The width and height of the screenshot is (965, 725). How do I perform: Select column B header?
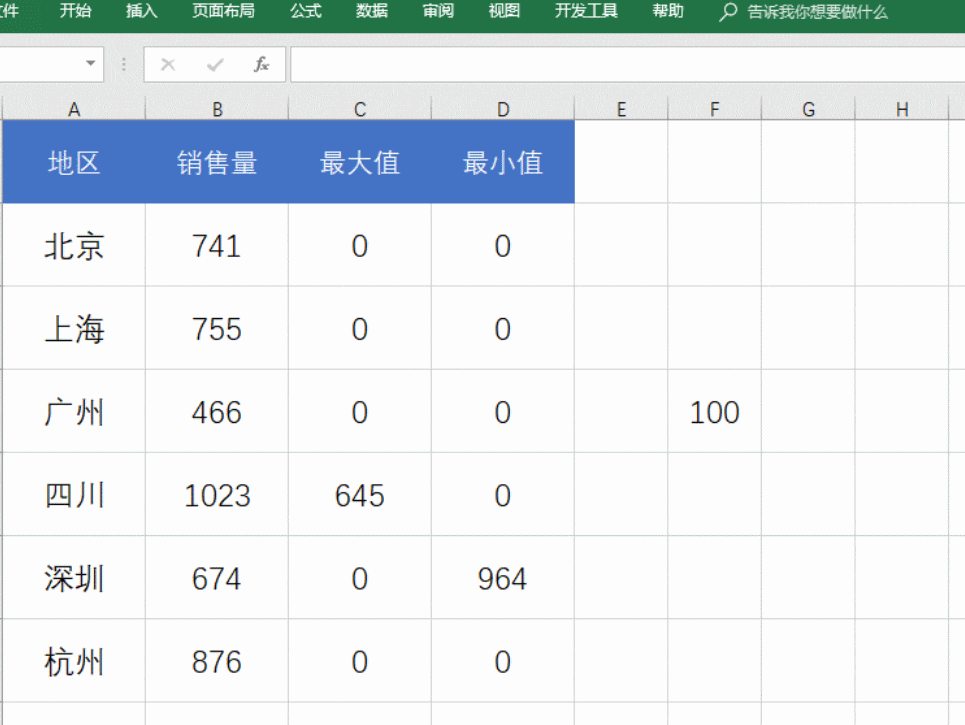pyautogui.click(x=217, y=109)
